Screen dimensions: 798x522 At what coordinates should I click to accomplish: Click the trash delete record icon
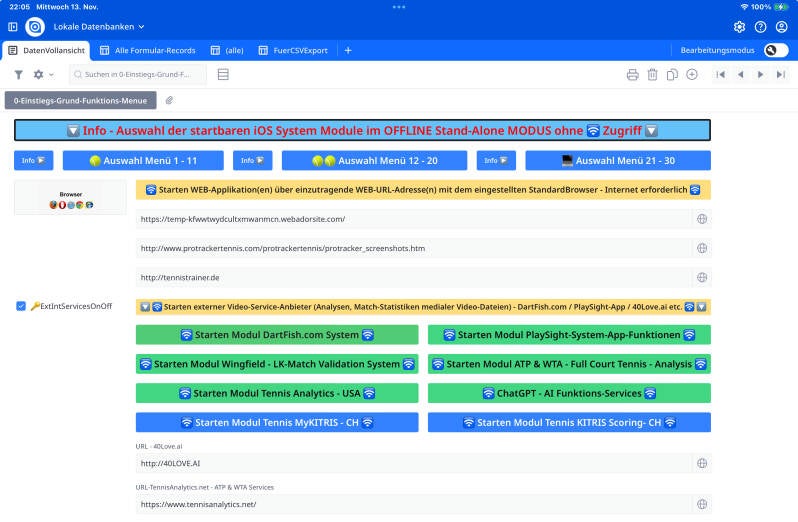[652, 75]
